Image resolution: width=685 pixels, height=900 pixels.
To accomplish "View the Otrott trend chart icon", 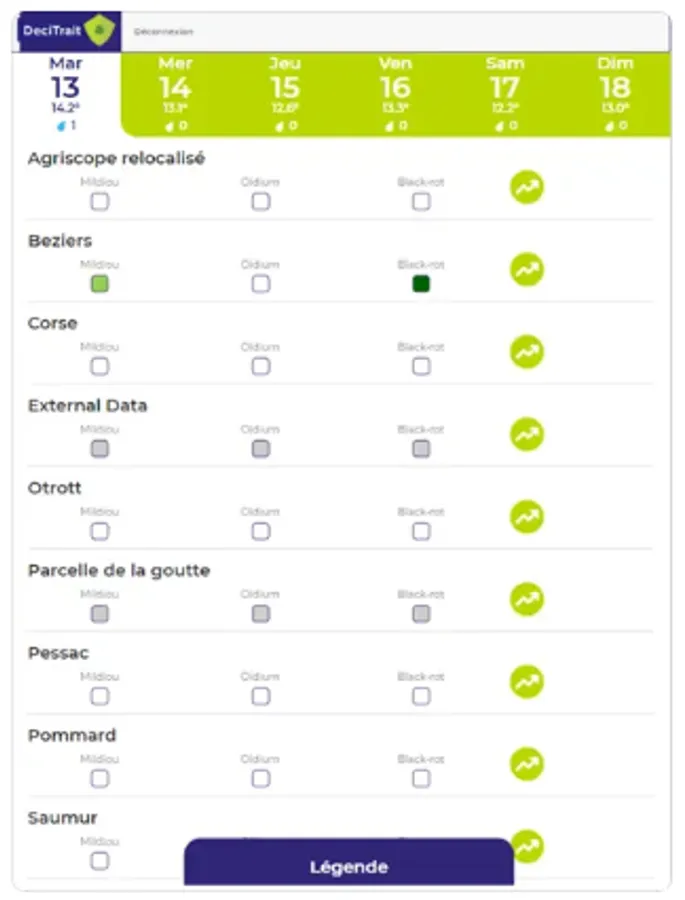I will 527,516.
